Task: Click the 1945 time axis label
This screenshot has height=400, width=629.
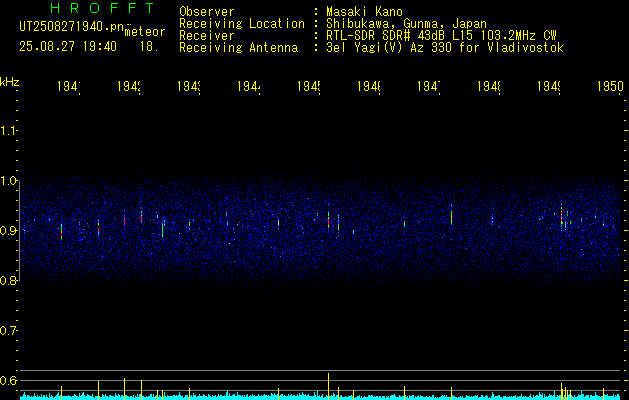Action: pyautogui.click(x=309, y=87)
